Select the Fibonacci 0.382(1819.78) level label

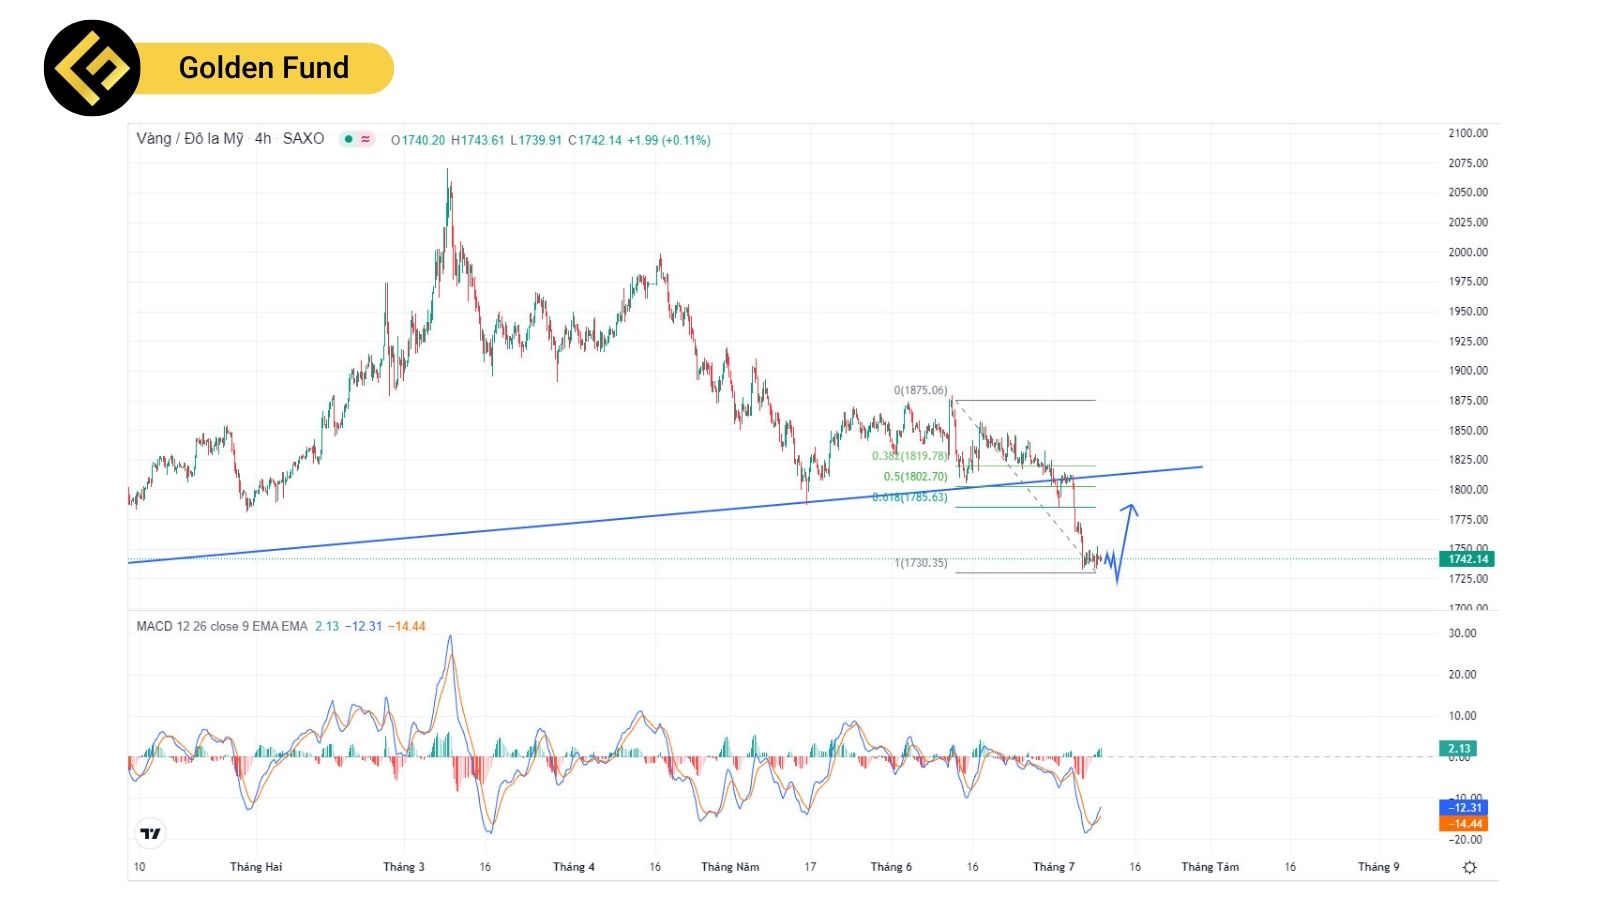(909, 456)
